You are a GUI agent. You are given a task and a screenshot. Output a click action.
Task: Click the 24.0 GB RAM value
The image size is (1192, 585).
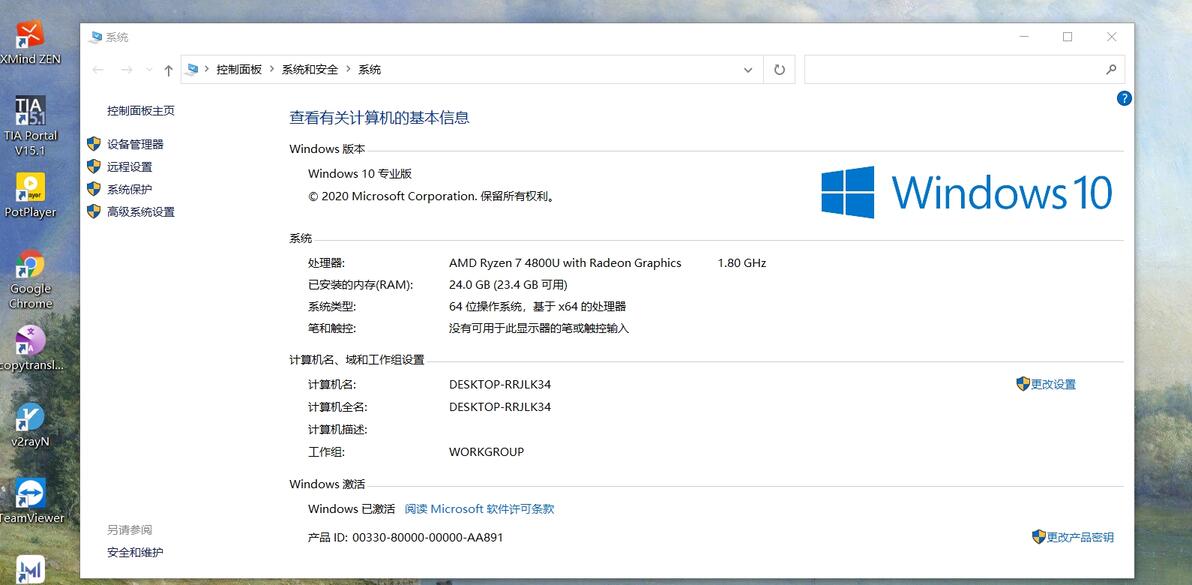(508, 285)
